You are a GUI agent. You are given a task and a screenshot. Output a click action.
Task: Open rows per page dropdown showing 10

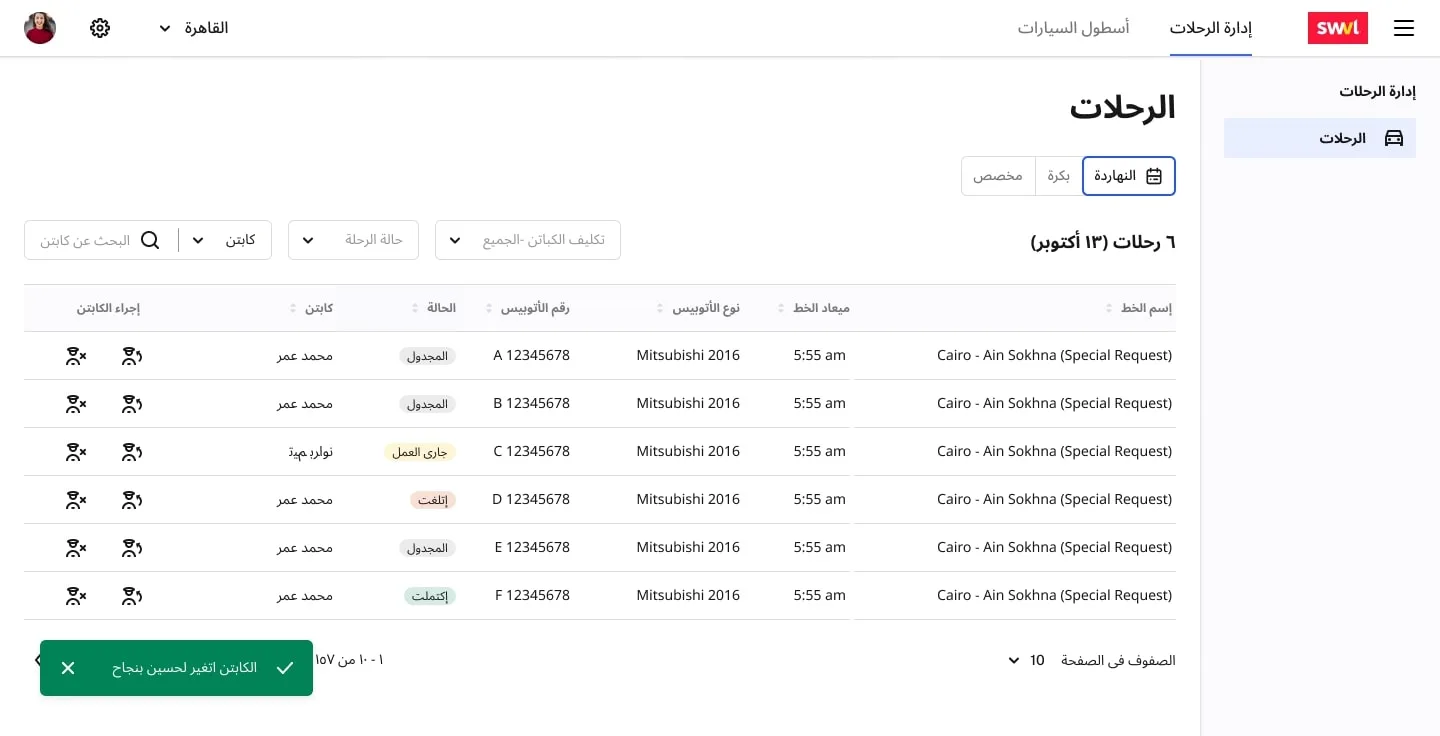click(x=1026, y=660)
